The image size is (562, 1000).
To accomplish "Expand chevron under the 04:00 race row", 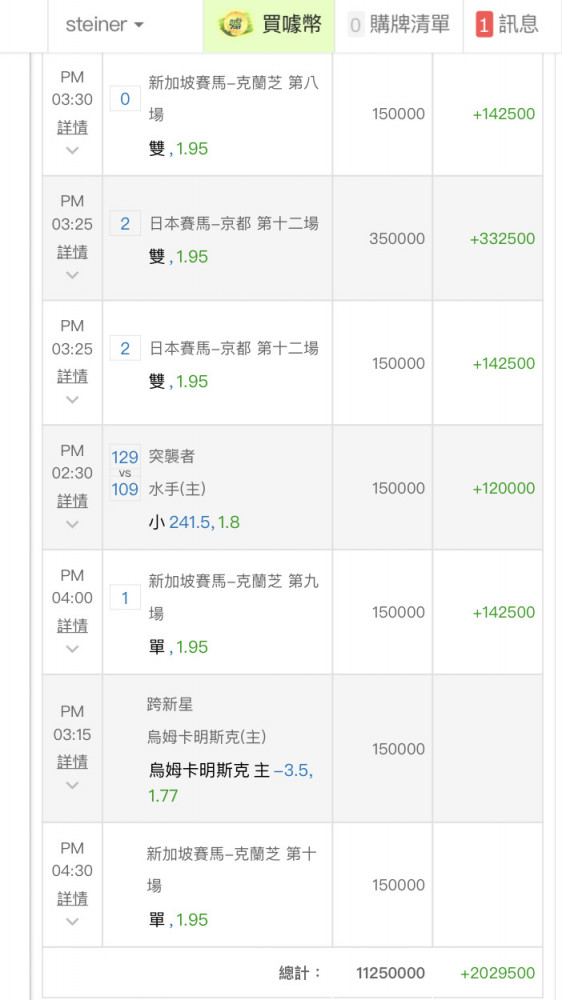I will (x=72, y=649).
